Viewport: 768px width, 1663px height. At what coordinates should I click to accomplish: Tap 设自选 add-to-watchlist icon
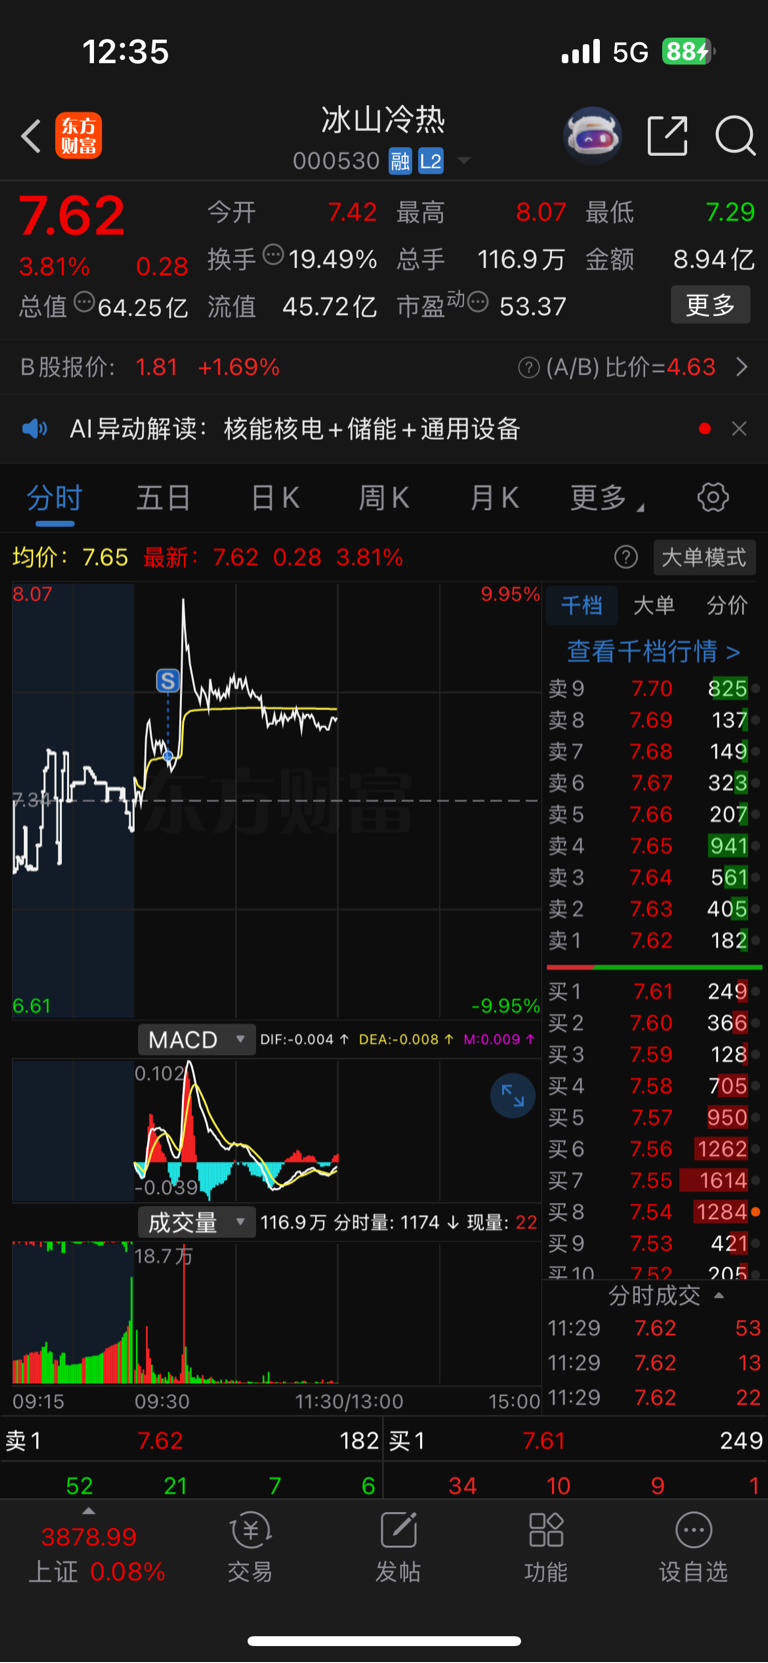pos(693,1548)
